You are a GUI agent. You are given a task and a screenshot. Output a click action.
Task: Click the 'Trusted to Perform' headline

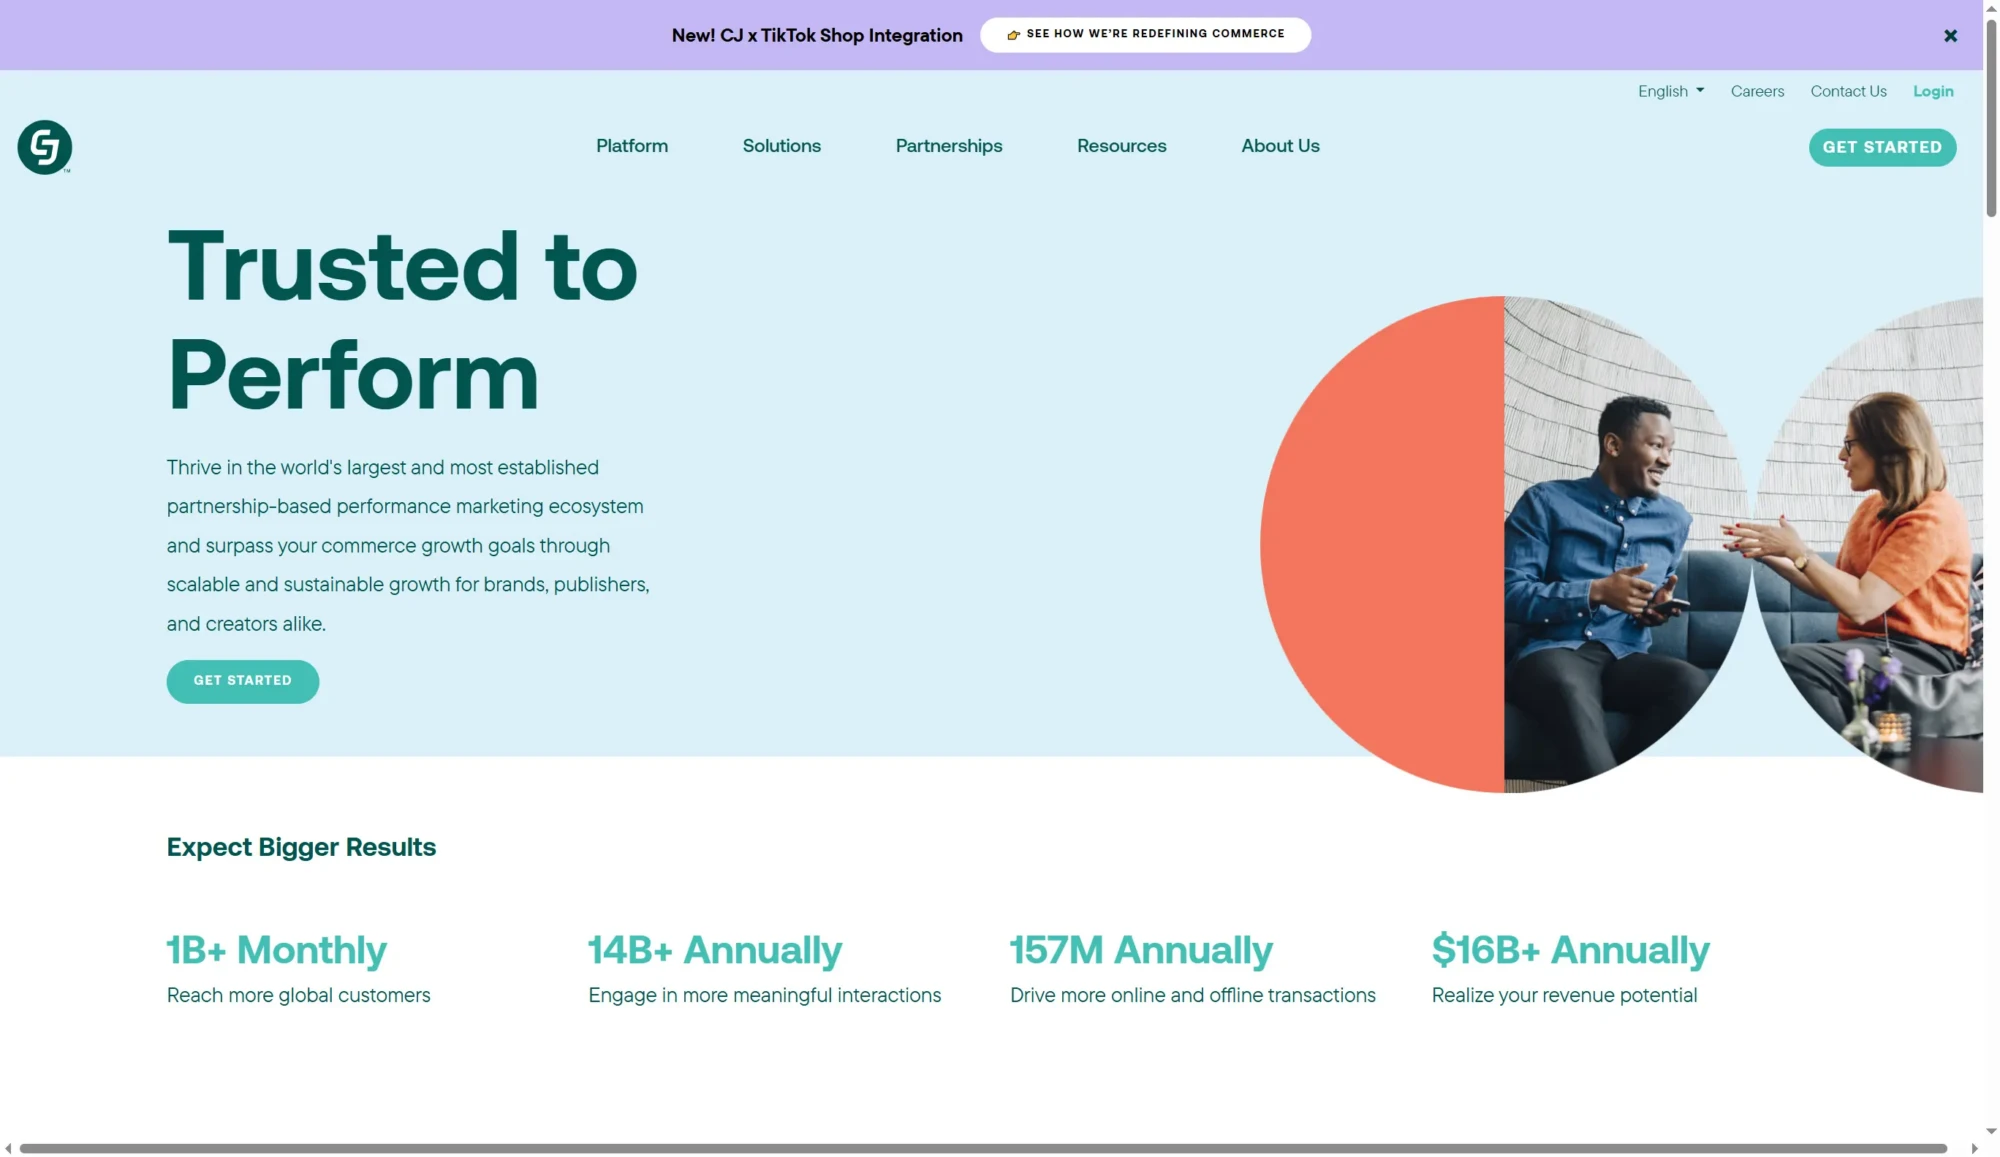click(x=403, y=320)
